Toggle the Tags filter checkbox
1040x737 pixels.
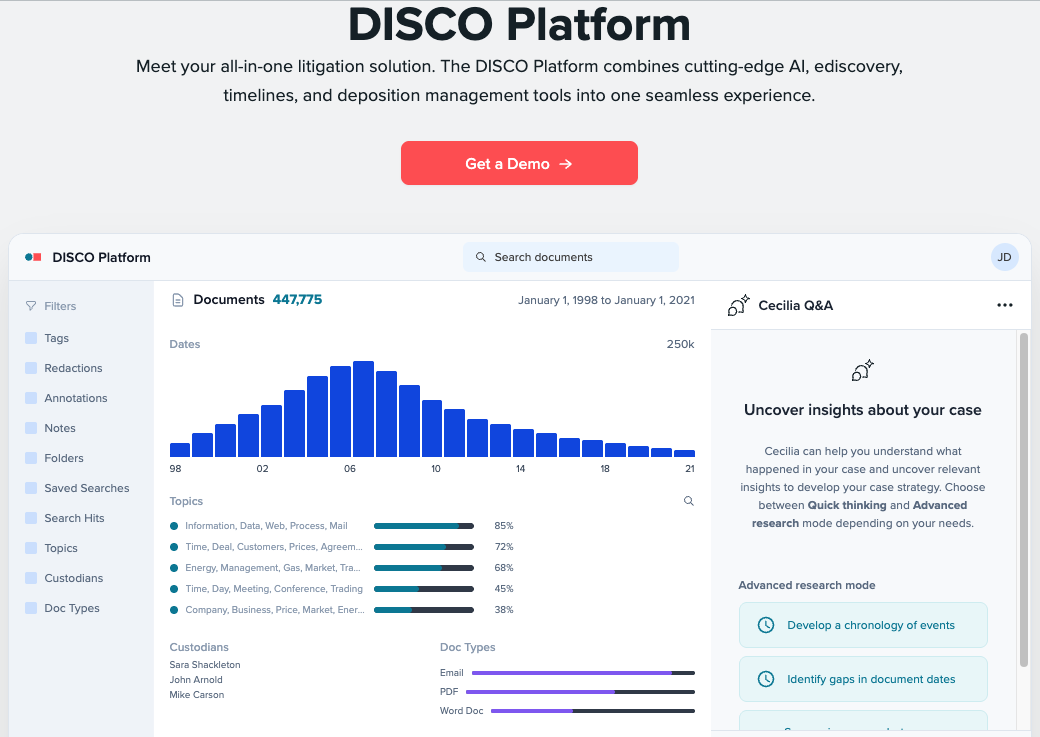coord(32,338)
